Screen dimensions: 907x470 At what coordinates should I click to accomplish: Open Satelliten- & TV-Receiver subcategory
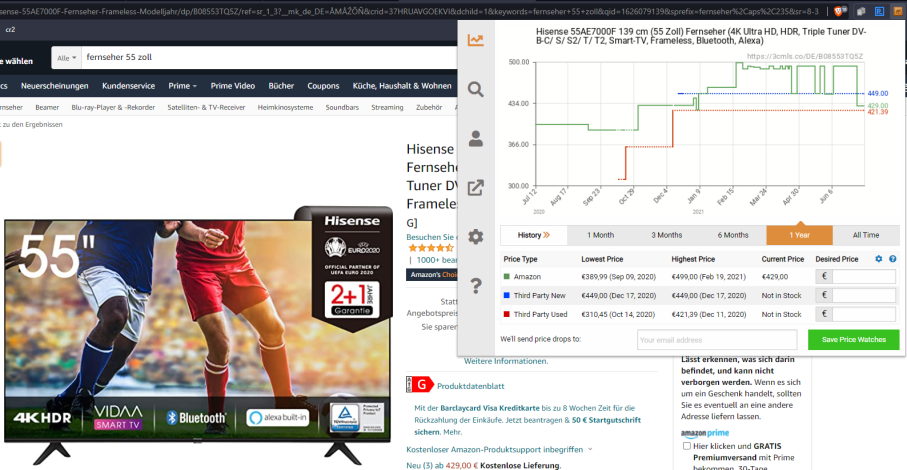click(207, 108)
